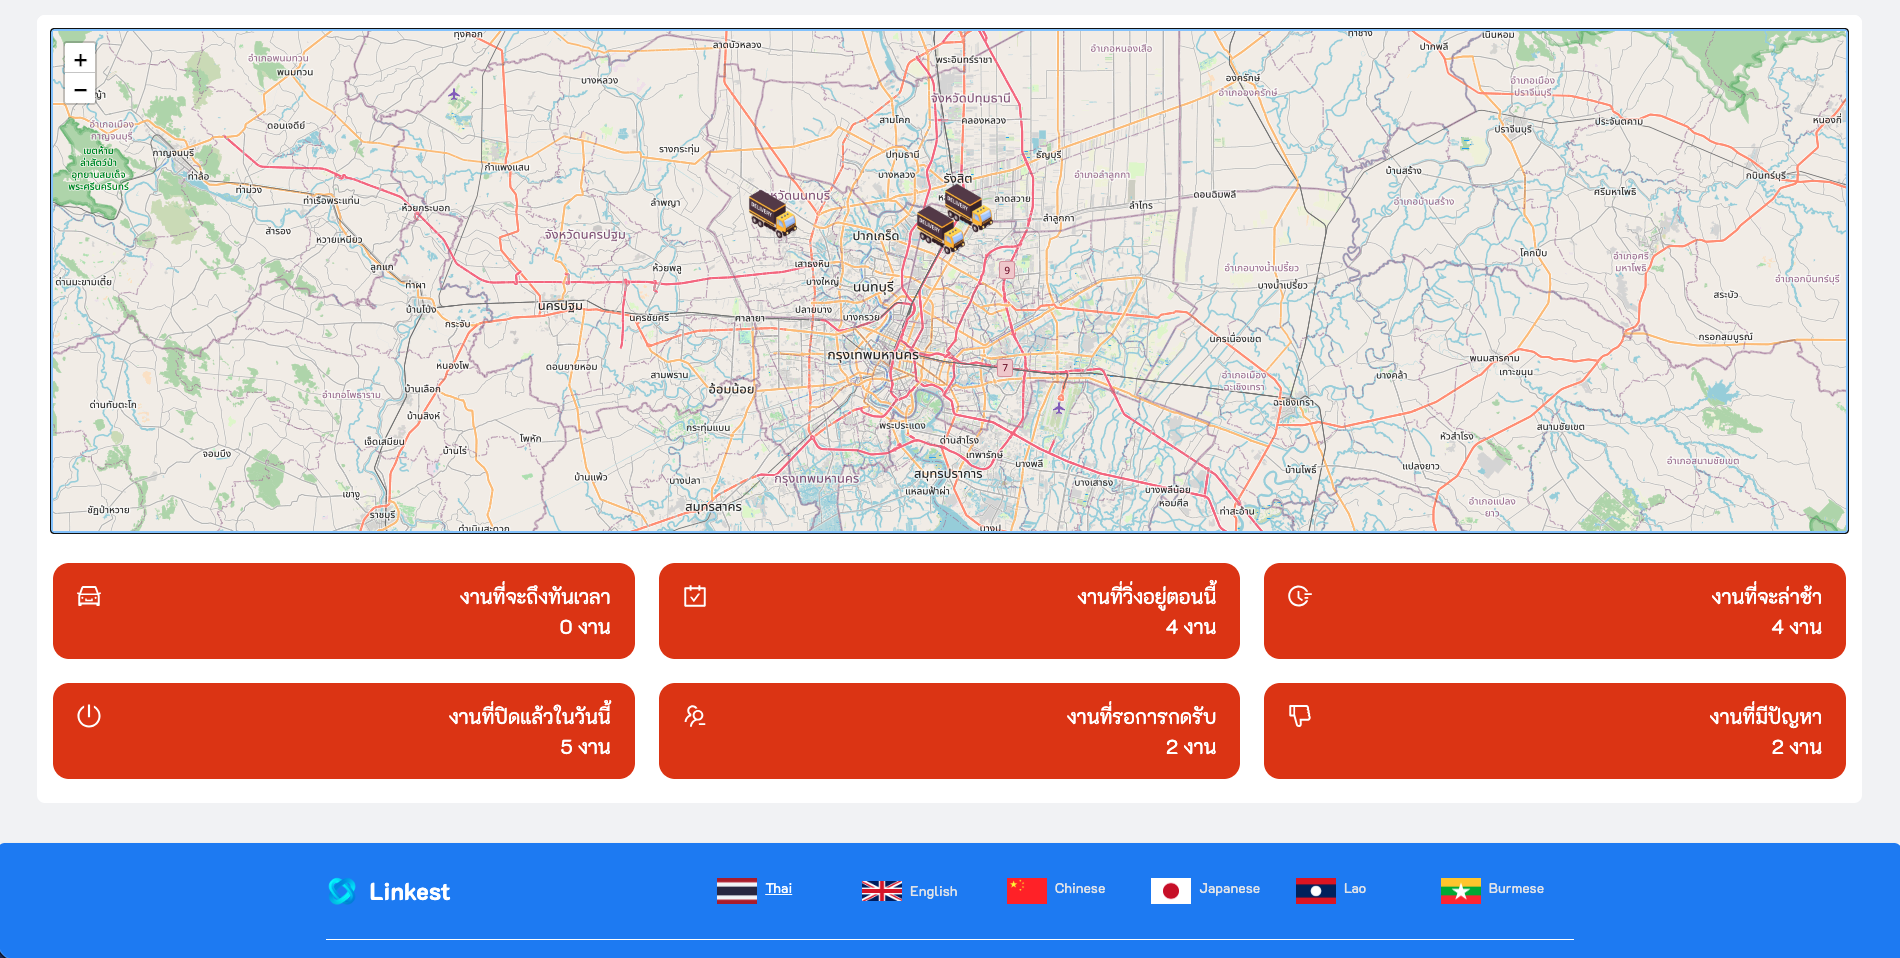Click the thumbs-down icon on the problem jobs card
The height and width of the screenshot is (958, 1900).
[x=1299, y=716]
